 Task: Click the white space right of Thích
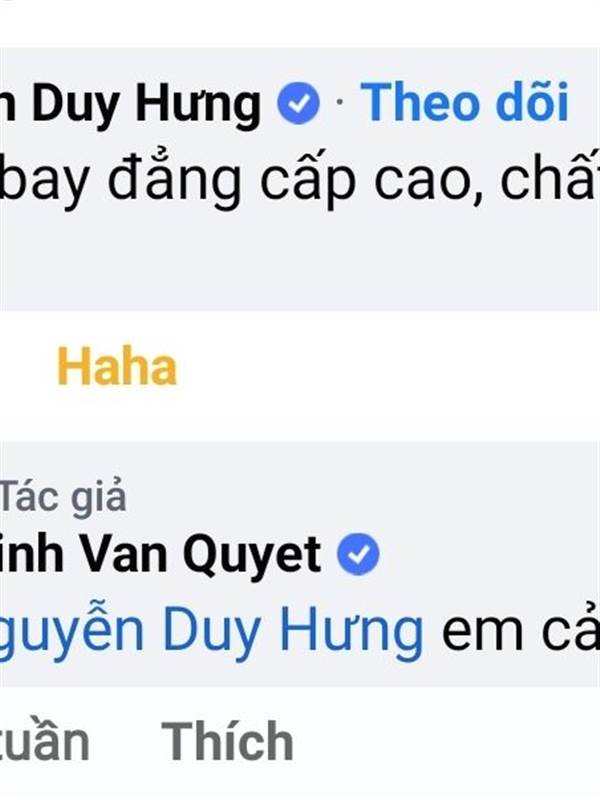446,741
